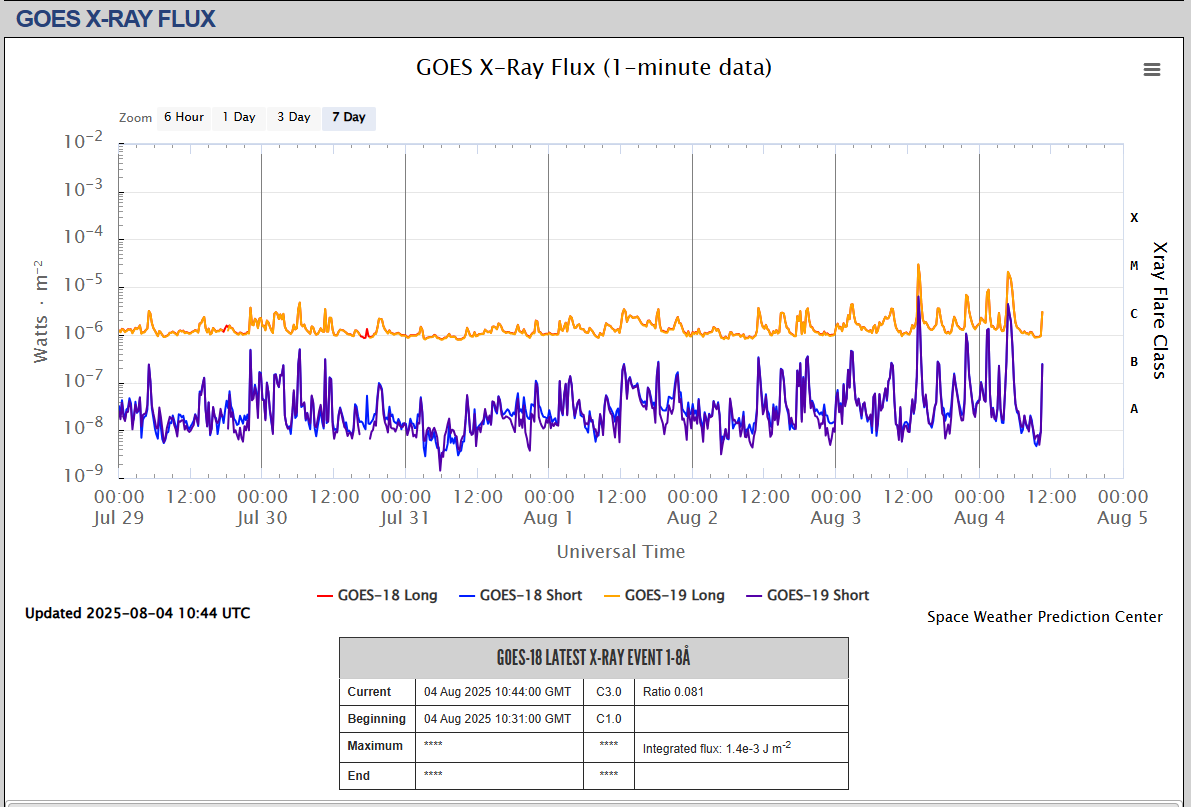Click the GOES-18 LATEST X-RAY EVENT table header

coord(594,658)
